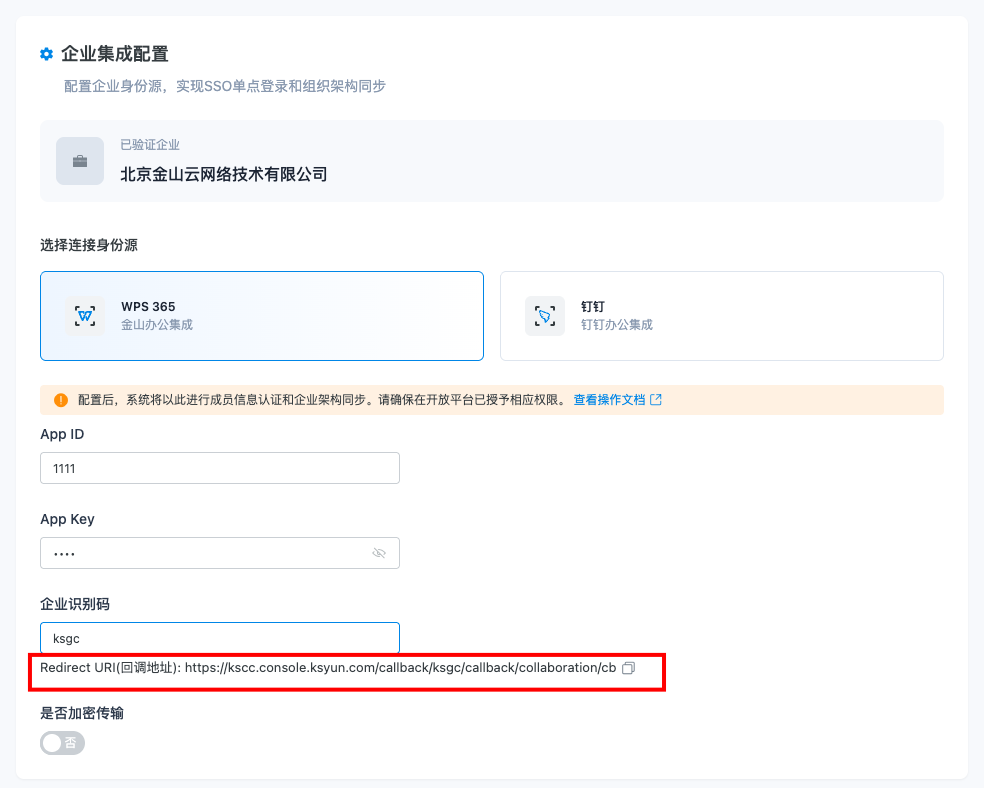984x788 pixels.
Task: Select 钉钉 identity source card
Action: [722, 316]
